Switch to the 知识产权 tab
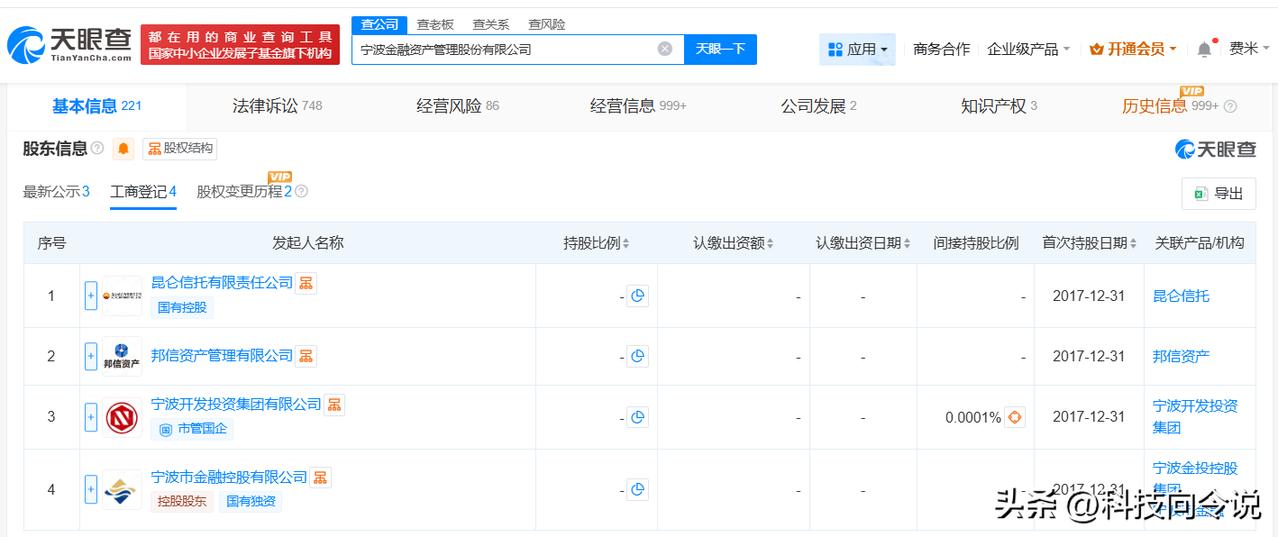Image resolution: width=1278 pixels, height=537 pixels. pyautogui.click(x=998, y=106)
